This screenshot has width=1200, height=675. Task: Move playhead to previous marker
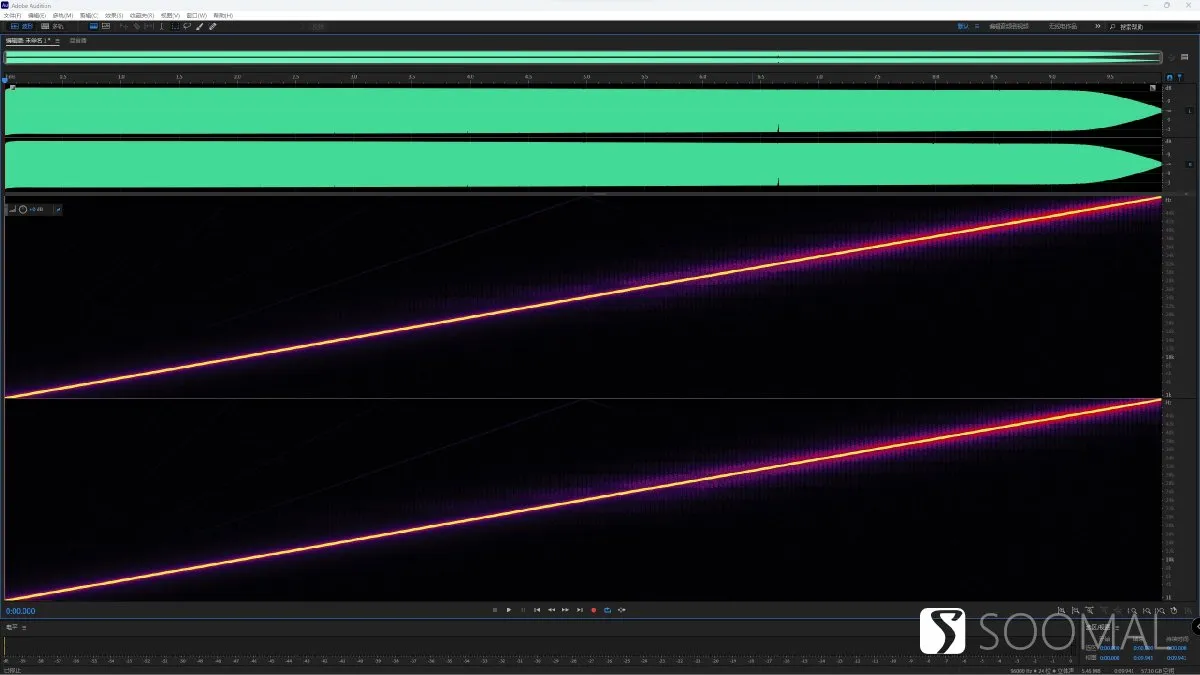pos(537,610)
